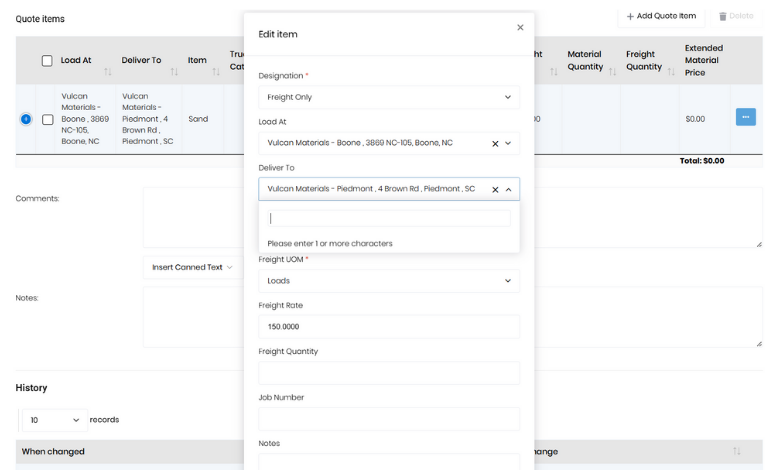
Task: Close the Edit item dialog
Action: (520, 28)
